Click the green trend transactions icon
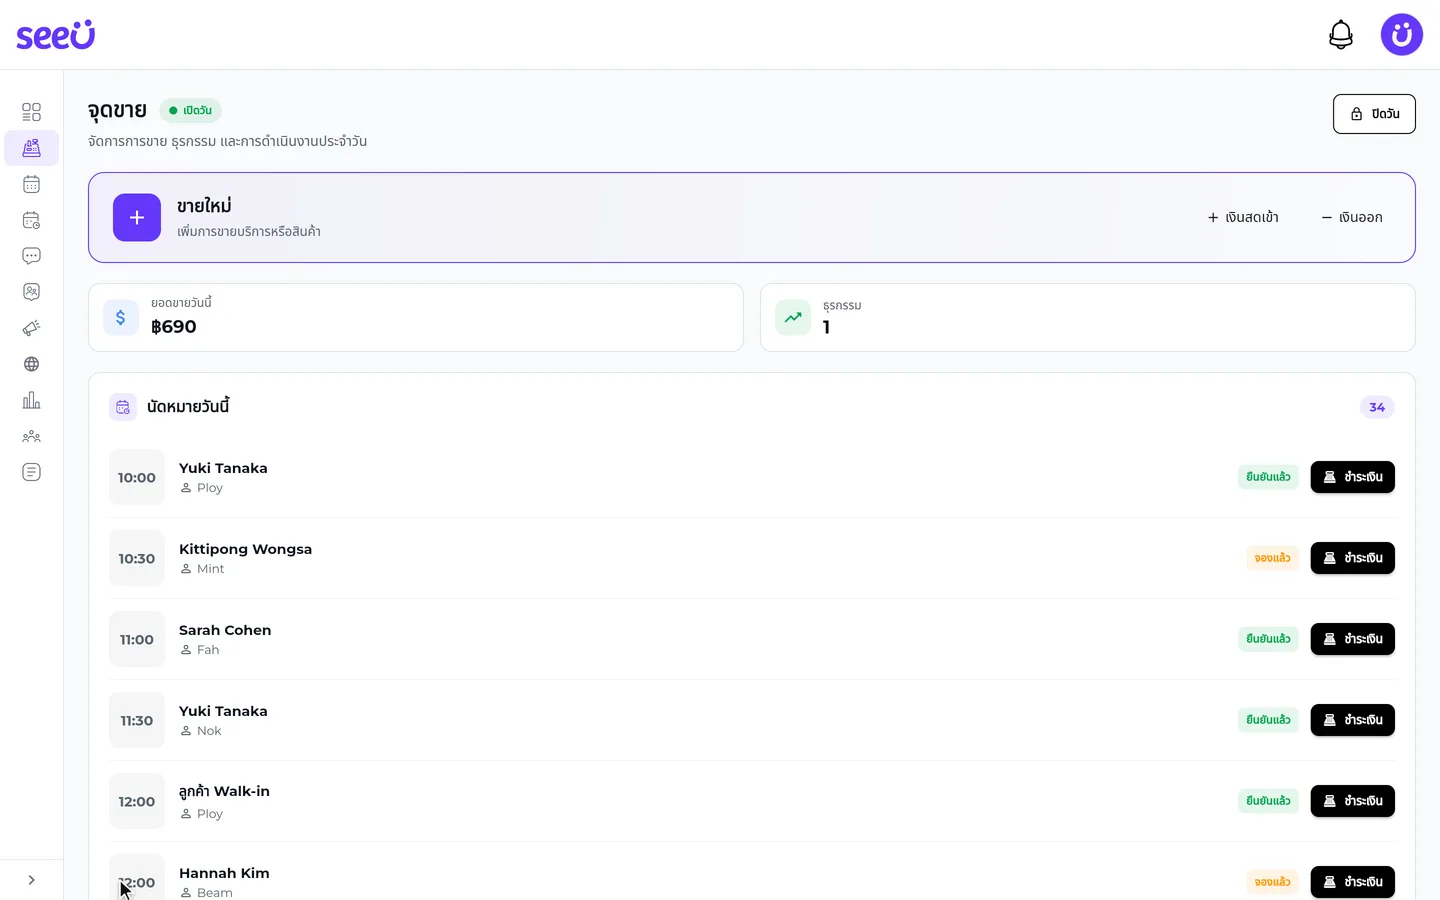Image resolution: width=1440 pixels, height=900 pixels. (793, 317)
